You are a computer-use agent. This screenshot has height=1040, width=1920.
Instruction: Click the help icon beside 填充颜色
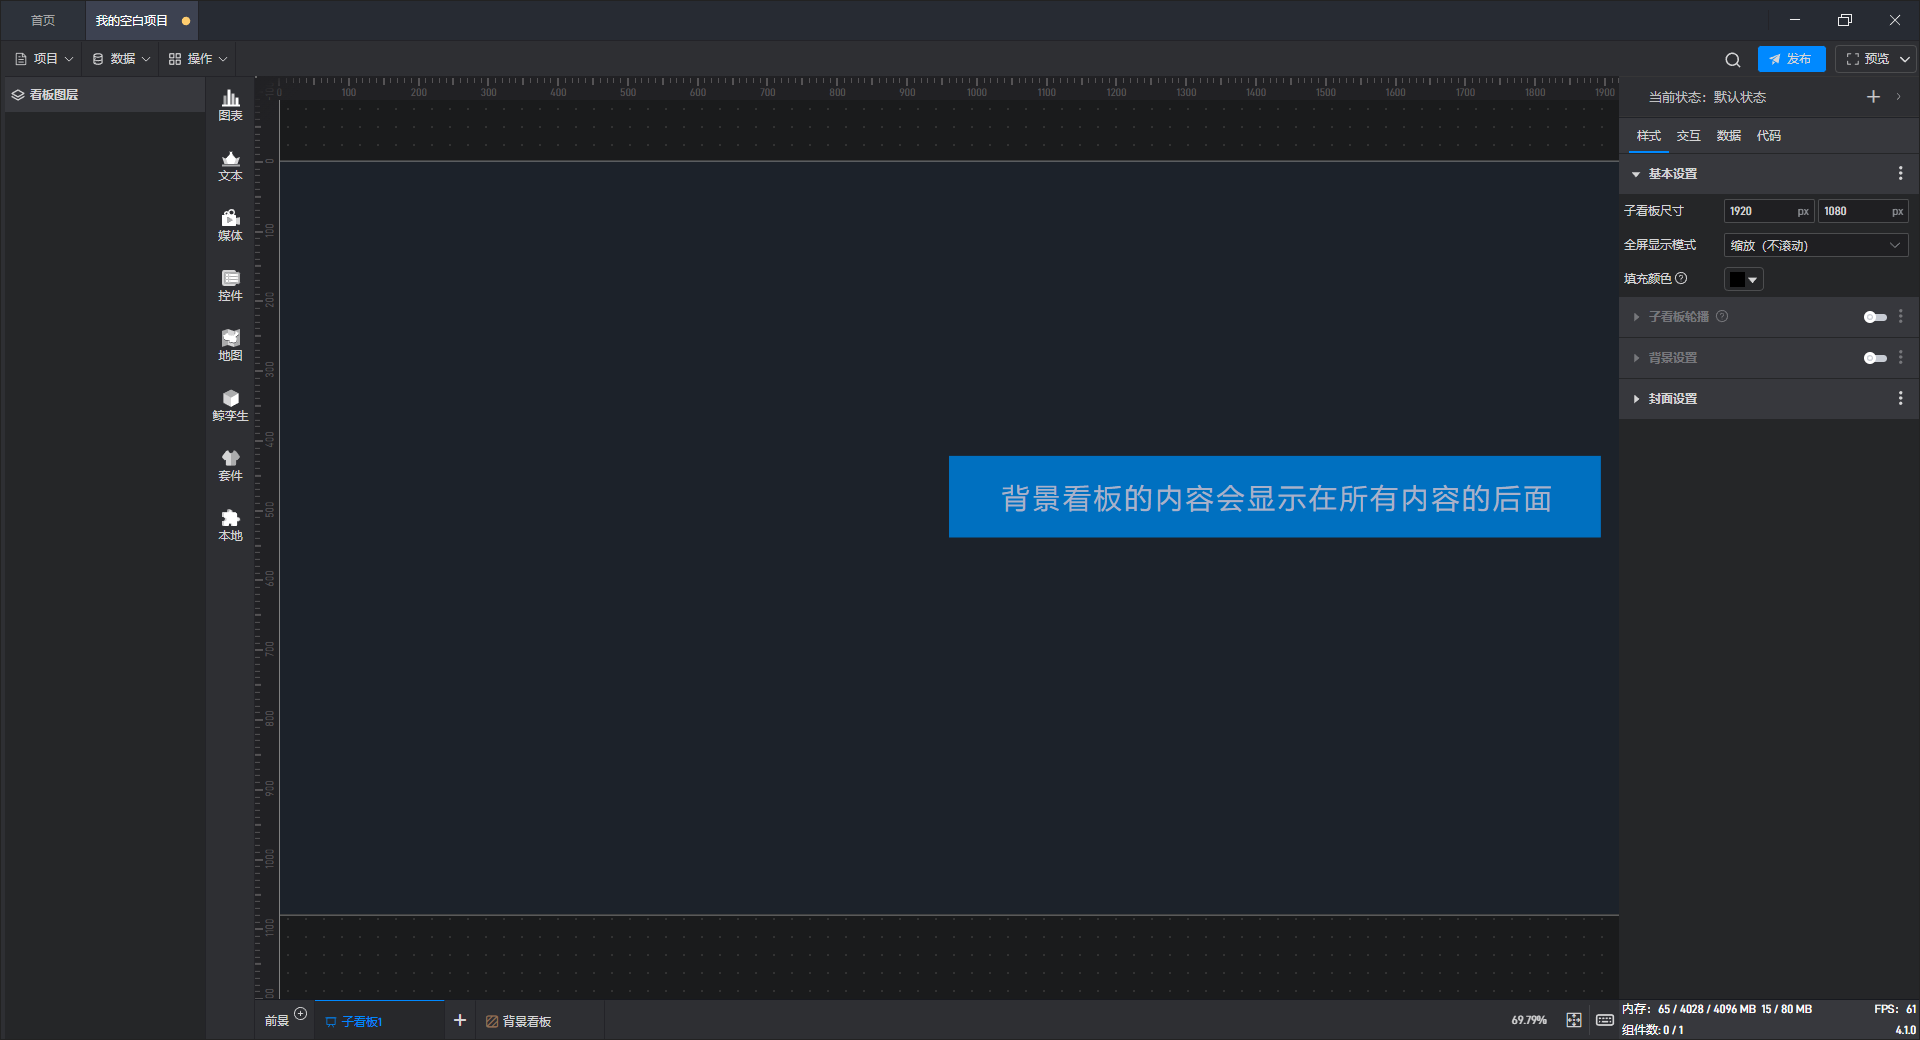click(1681, 279)
